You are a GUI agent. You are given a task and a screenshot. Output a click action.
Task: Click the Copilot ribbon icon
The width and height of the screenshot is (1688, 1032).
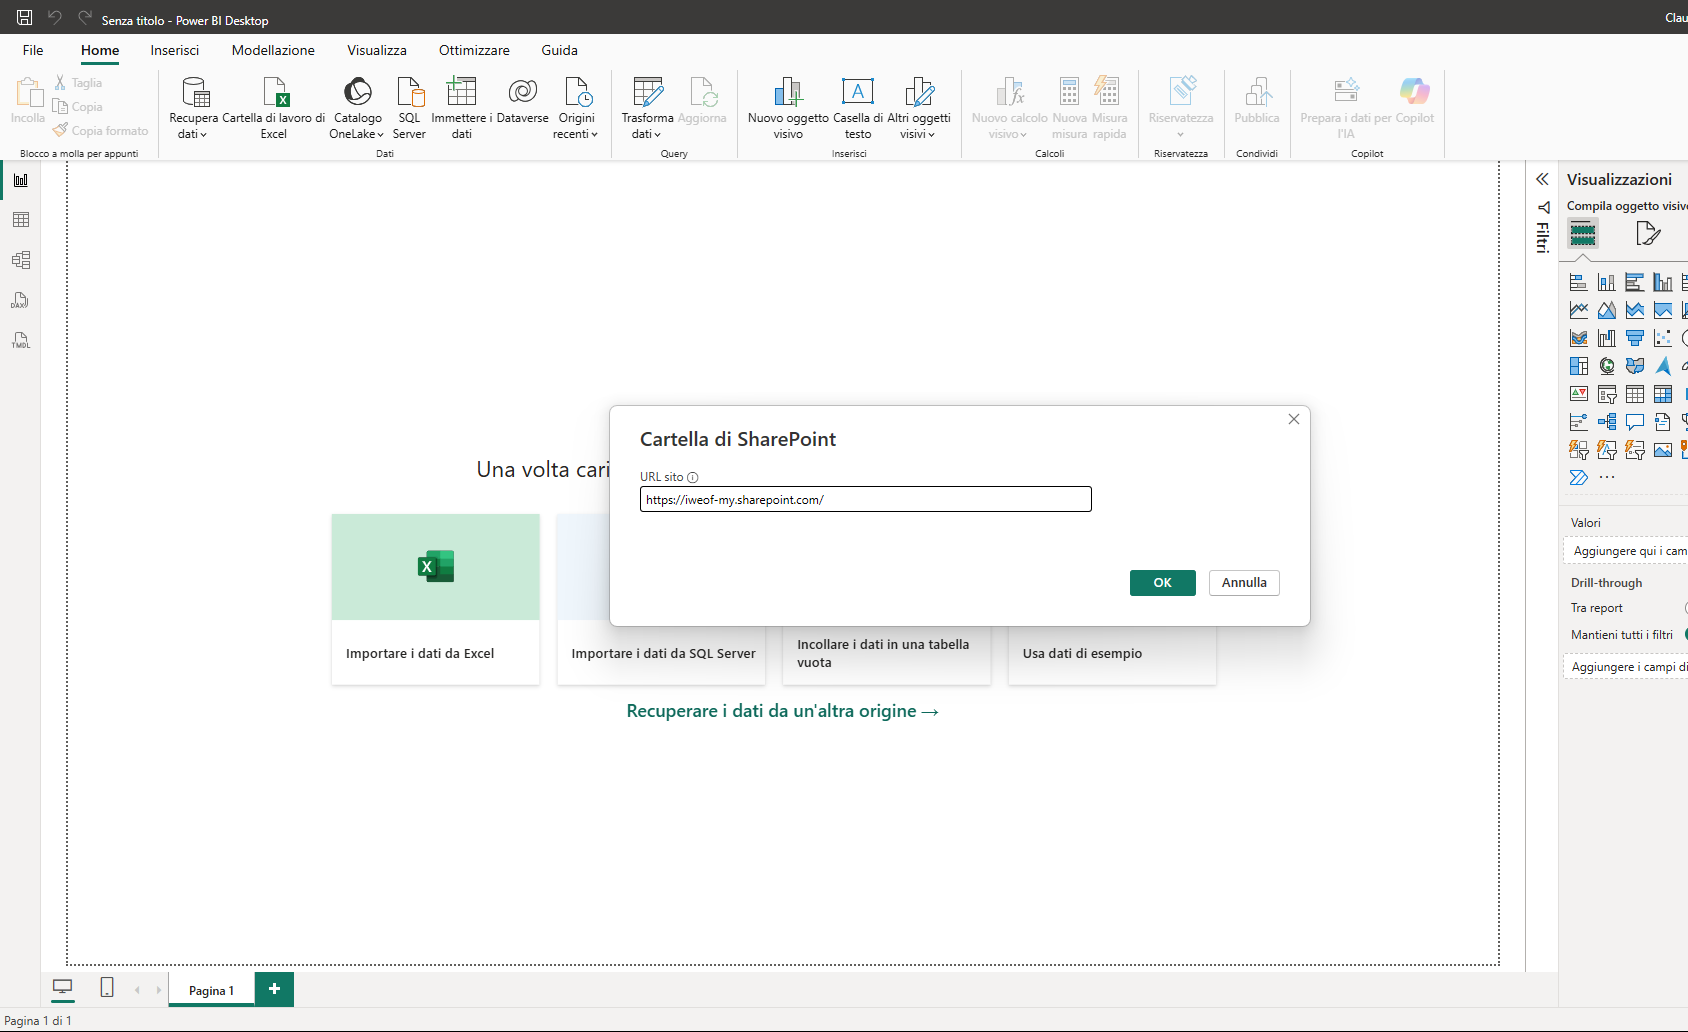point(1415,101)
